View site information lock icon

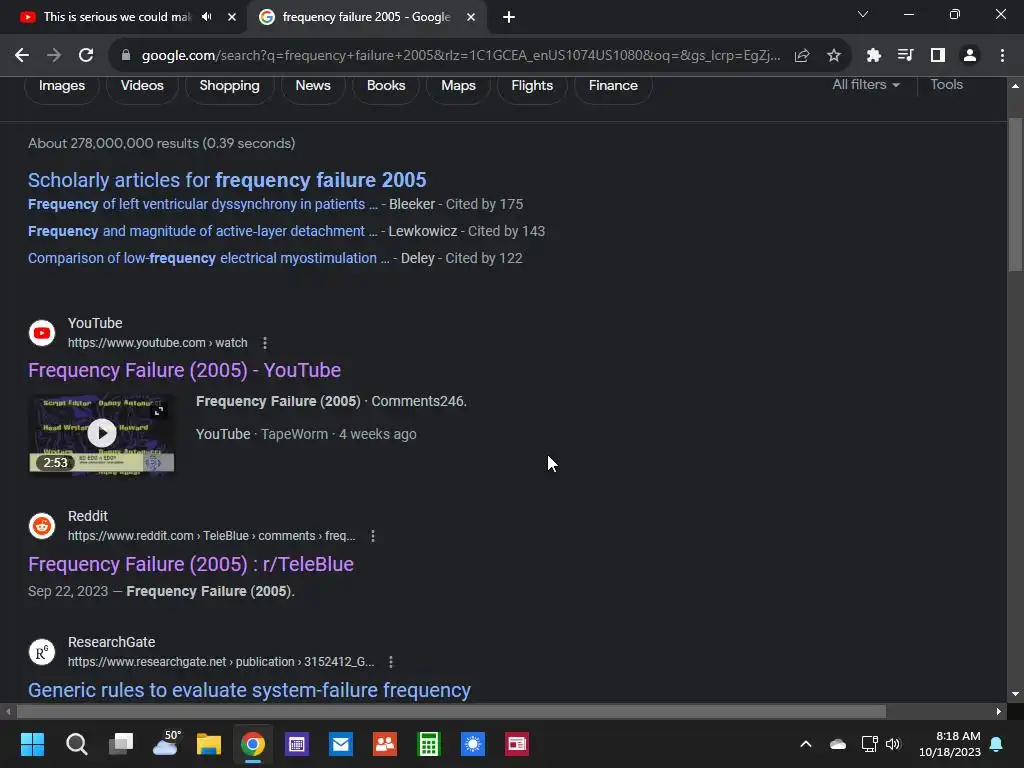click(x=126, y=56)
